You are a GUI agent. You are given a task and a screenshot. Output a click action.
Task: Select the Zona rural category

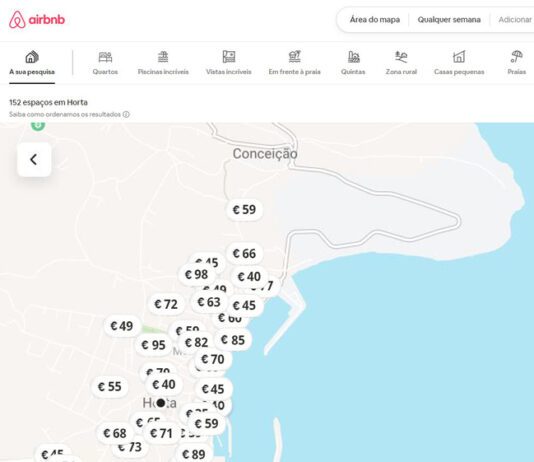[401, 63]
